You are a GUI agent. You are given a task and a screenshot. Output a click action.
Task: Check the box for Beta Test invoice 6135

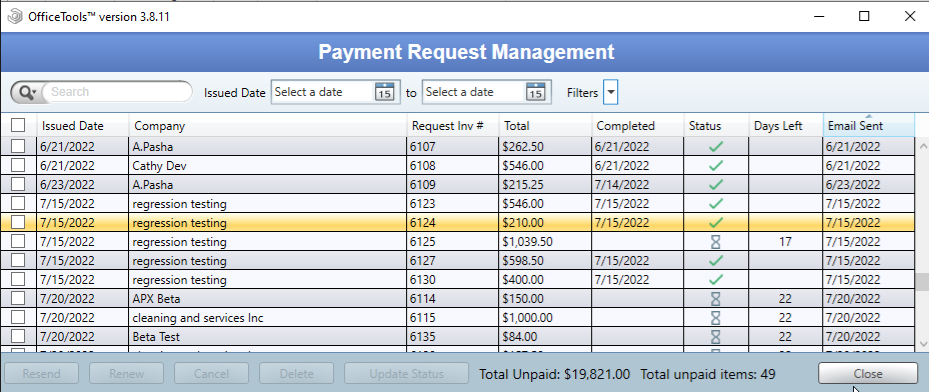(18, 337)
